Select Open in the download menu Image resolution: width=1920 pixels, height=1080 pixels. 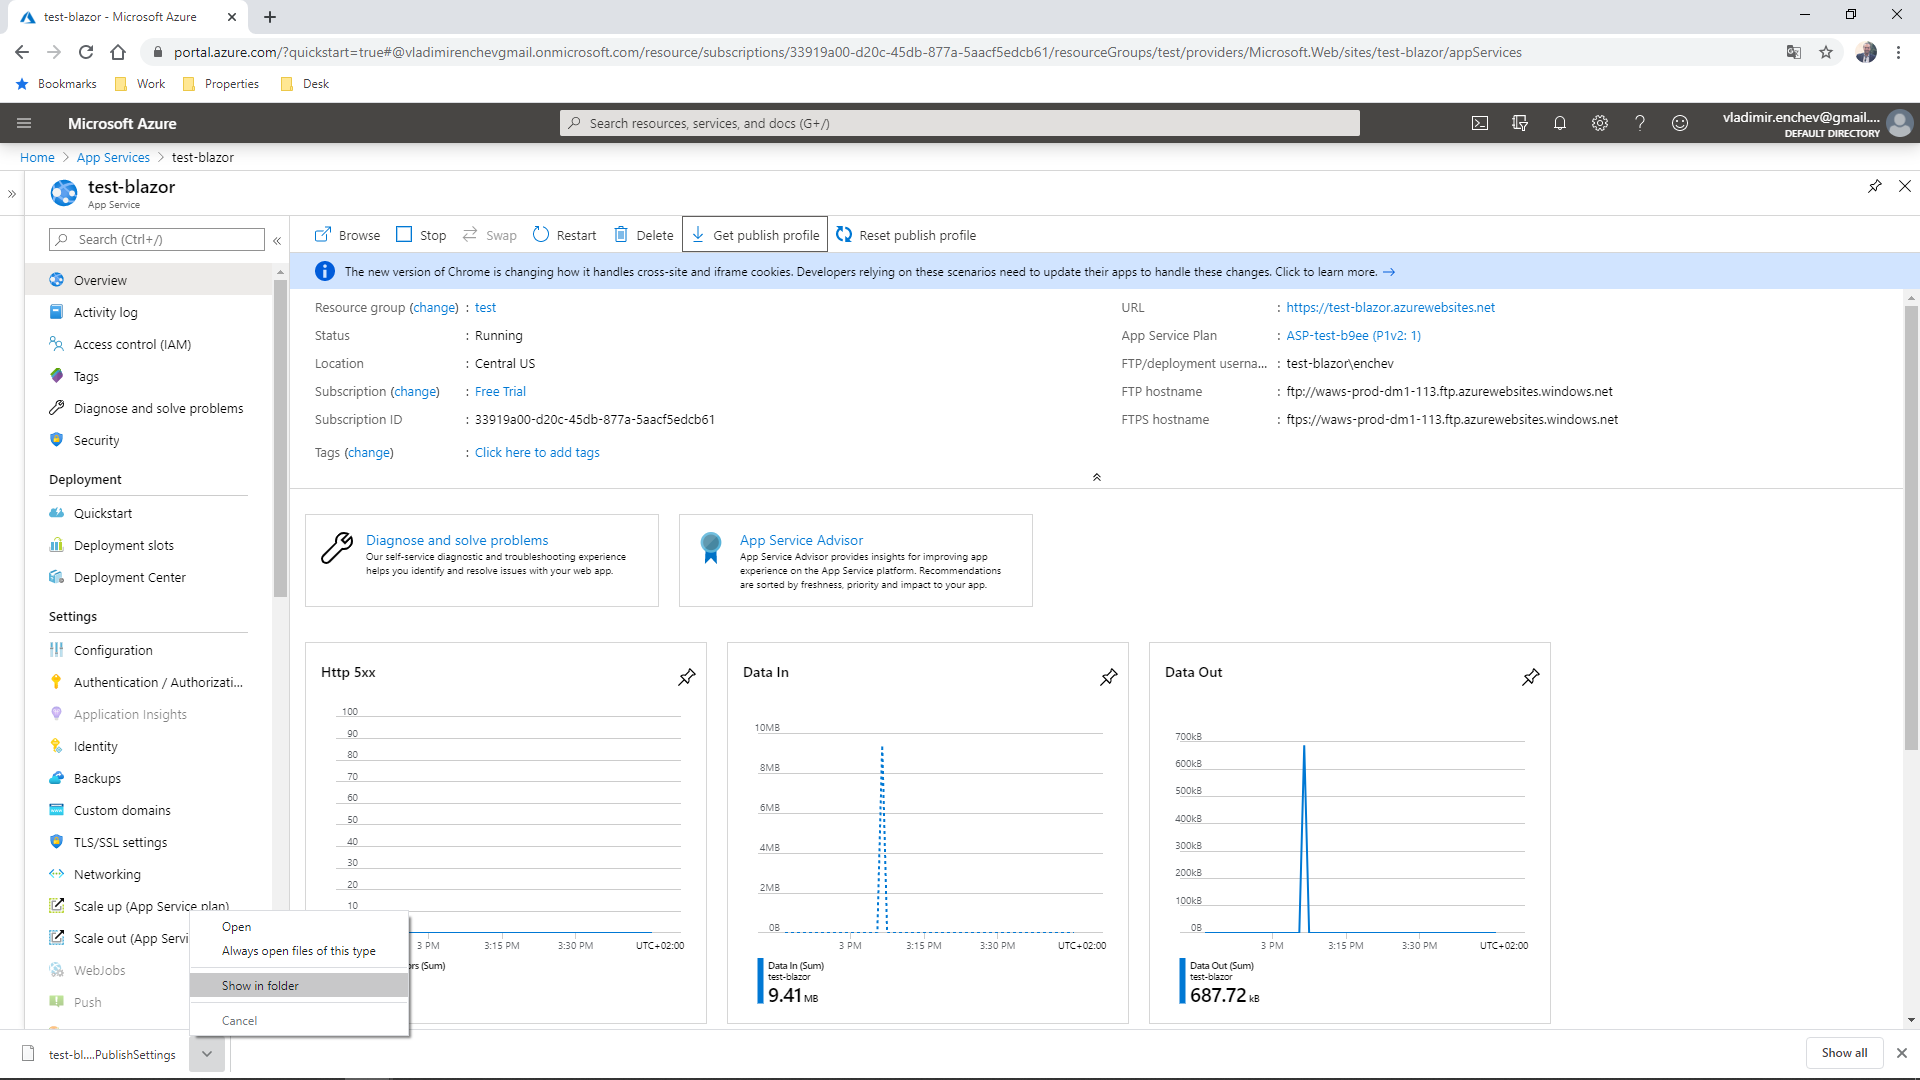click(x=299, y=927)
